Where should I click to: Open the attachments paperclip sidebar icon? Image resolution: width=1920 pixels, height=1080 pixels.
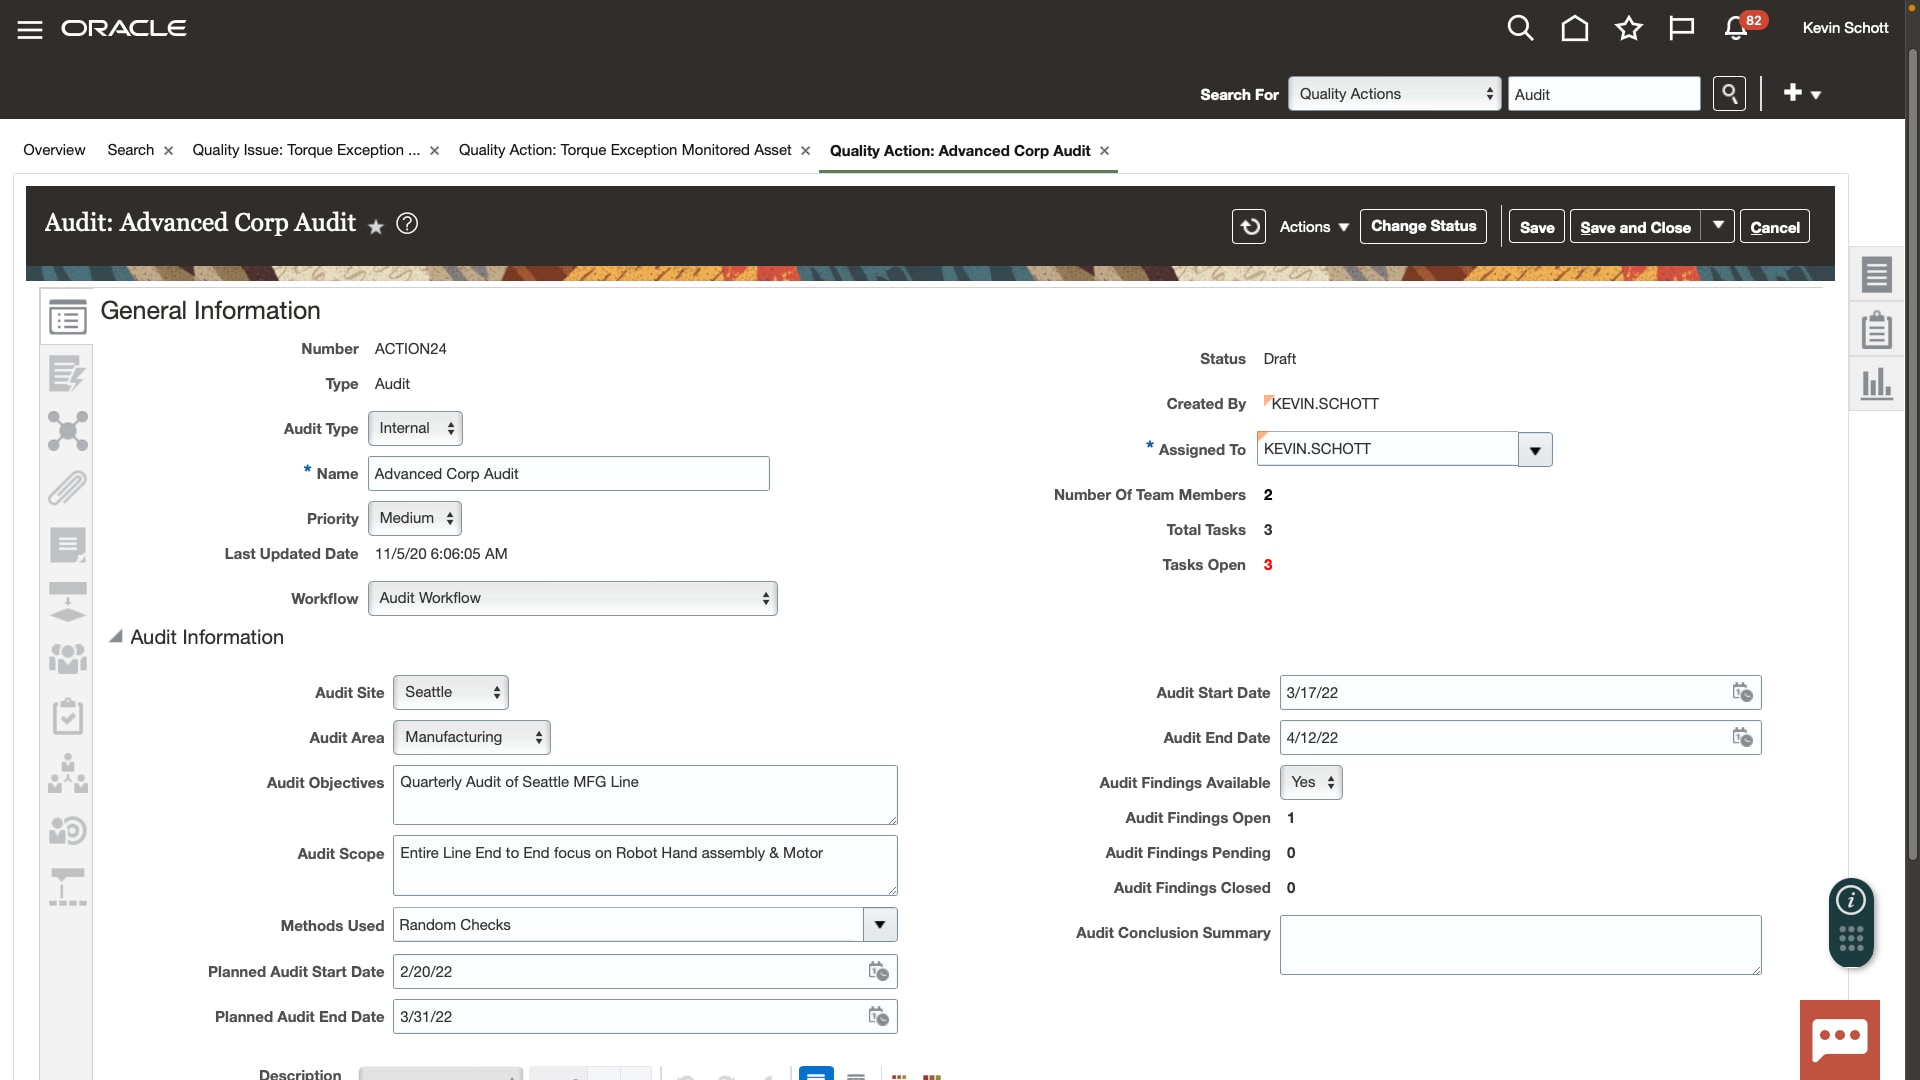click(67, 488)
